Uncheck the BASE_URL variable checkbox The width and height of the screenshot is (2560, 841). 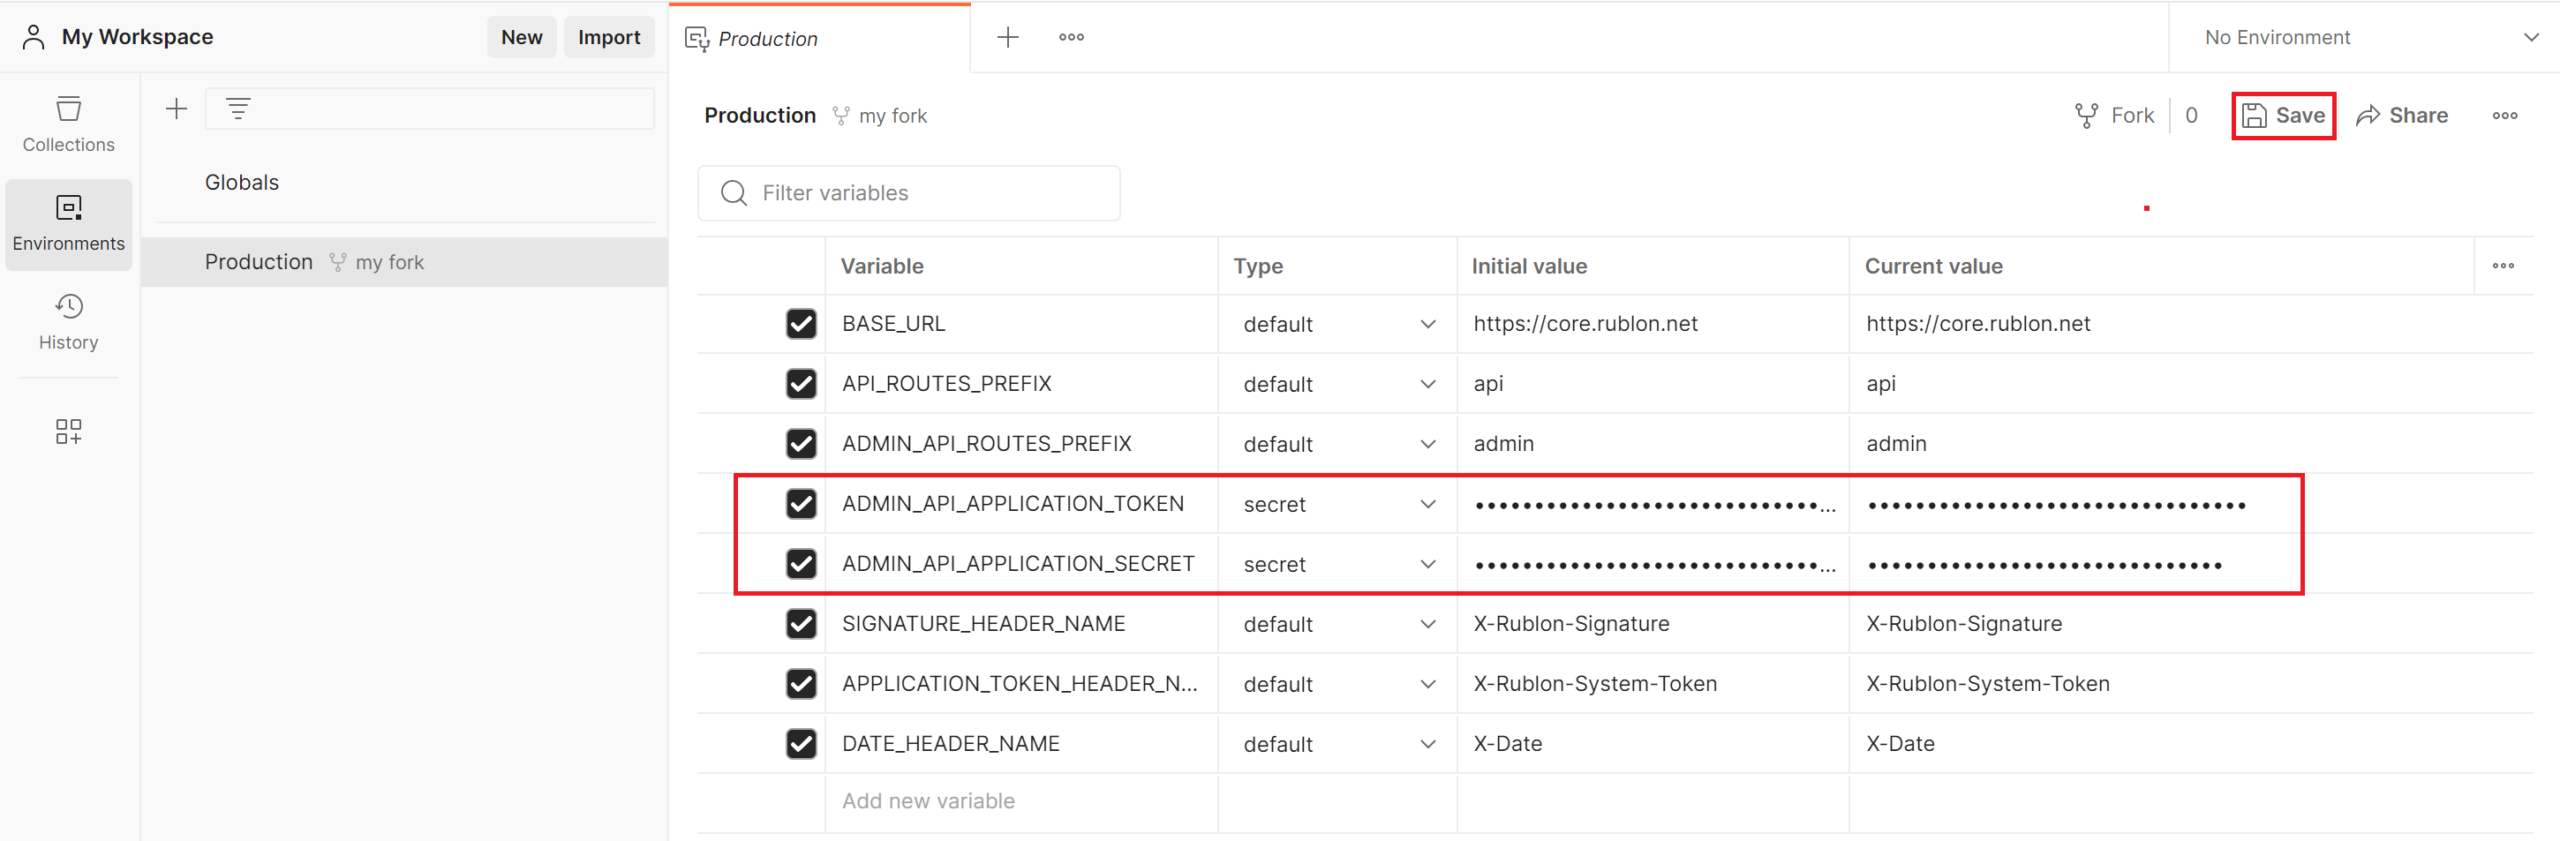[x=801, y=324]
